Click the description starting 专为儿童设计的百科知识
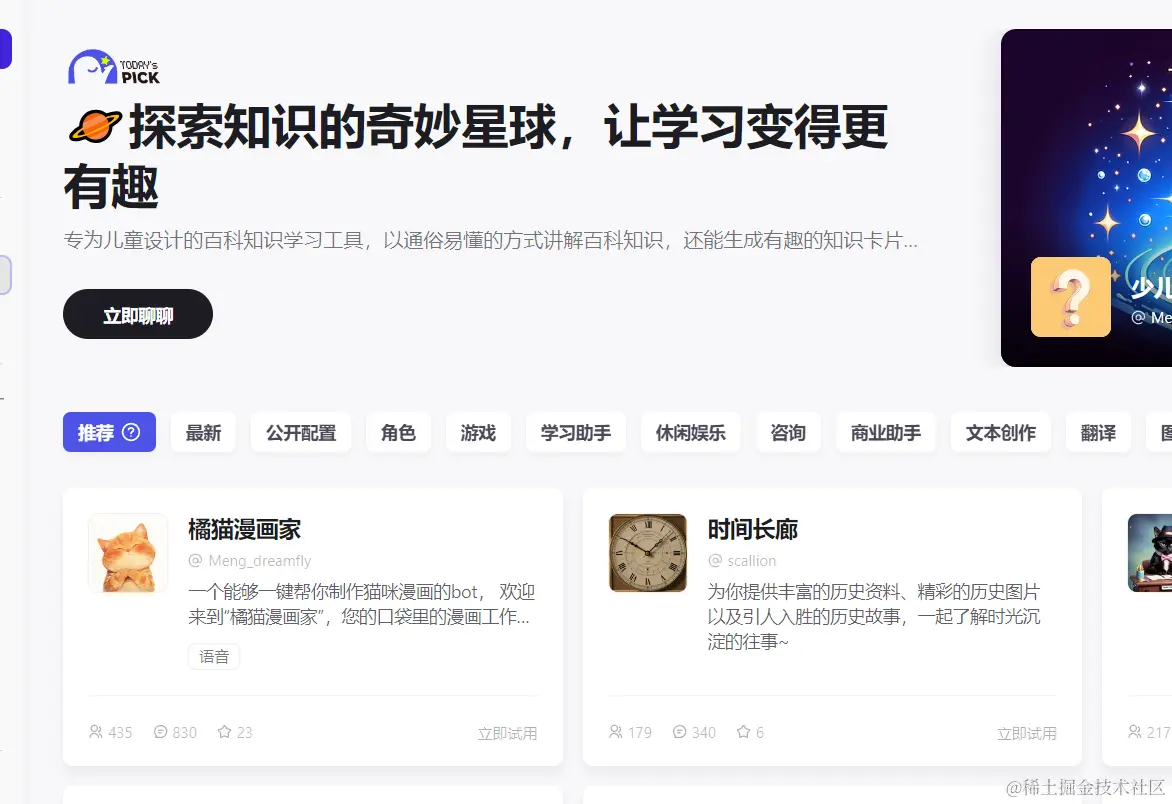Viewport: 1172px width, 804px height. (490, 240)
